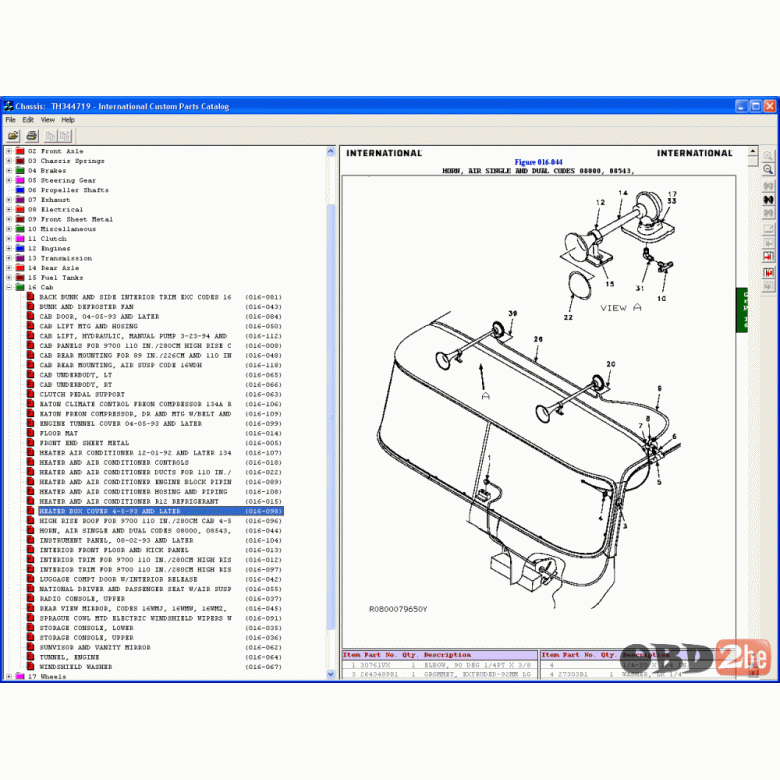Image resolution: width=780 pixels, height=780 pixels.
Task: Click green folder icon for 16 Cab
Action: [x=20, y=287]
